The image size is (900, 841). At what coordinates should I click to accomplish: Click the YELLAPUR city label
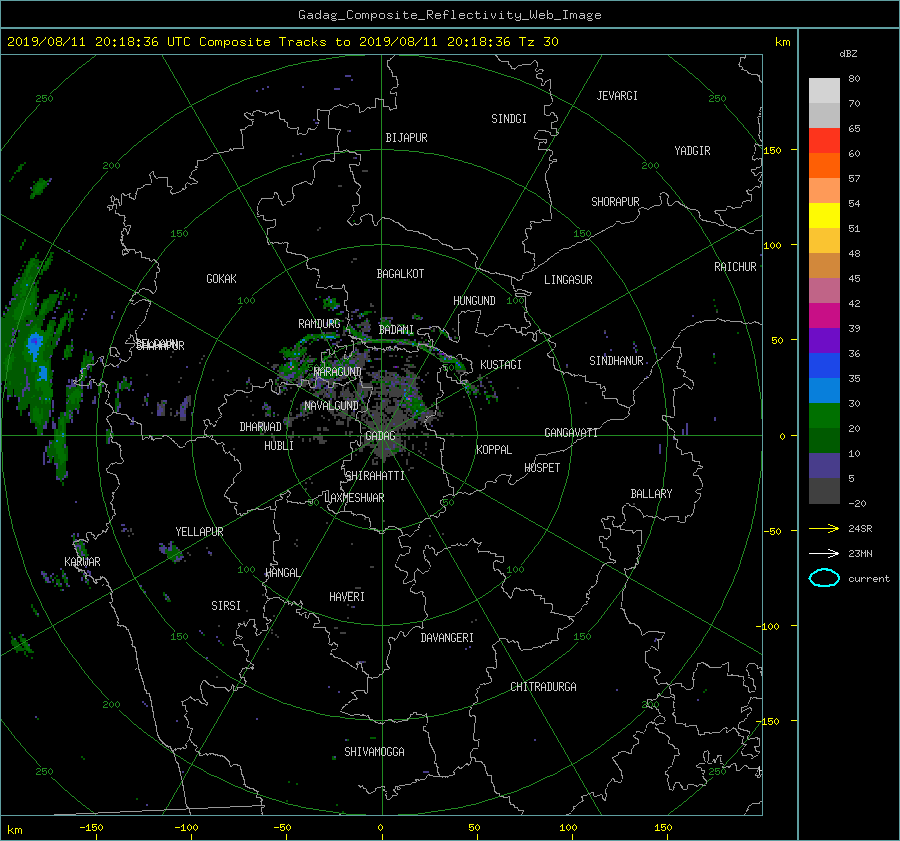[199, 532]
